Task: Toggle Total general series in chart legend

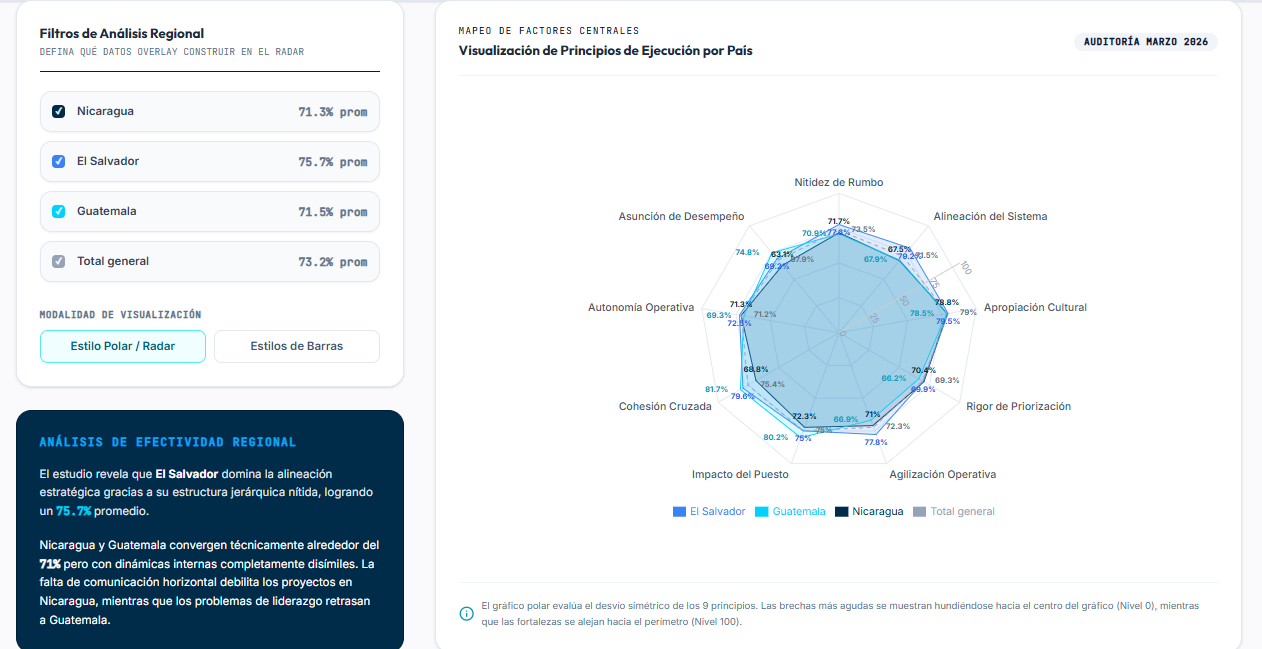Action: (x=954, y=511)
